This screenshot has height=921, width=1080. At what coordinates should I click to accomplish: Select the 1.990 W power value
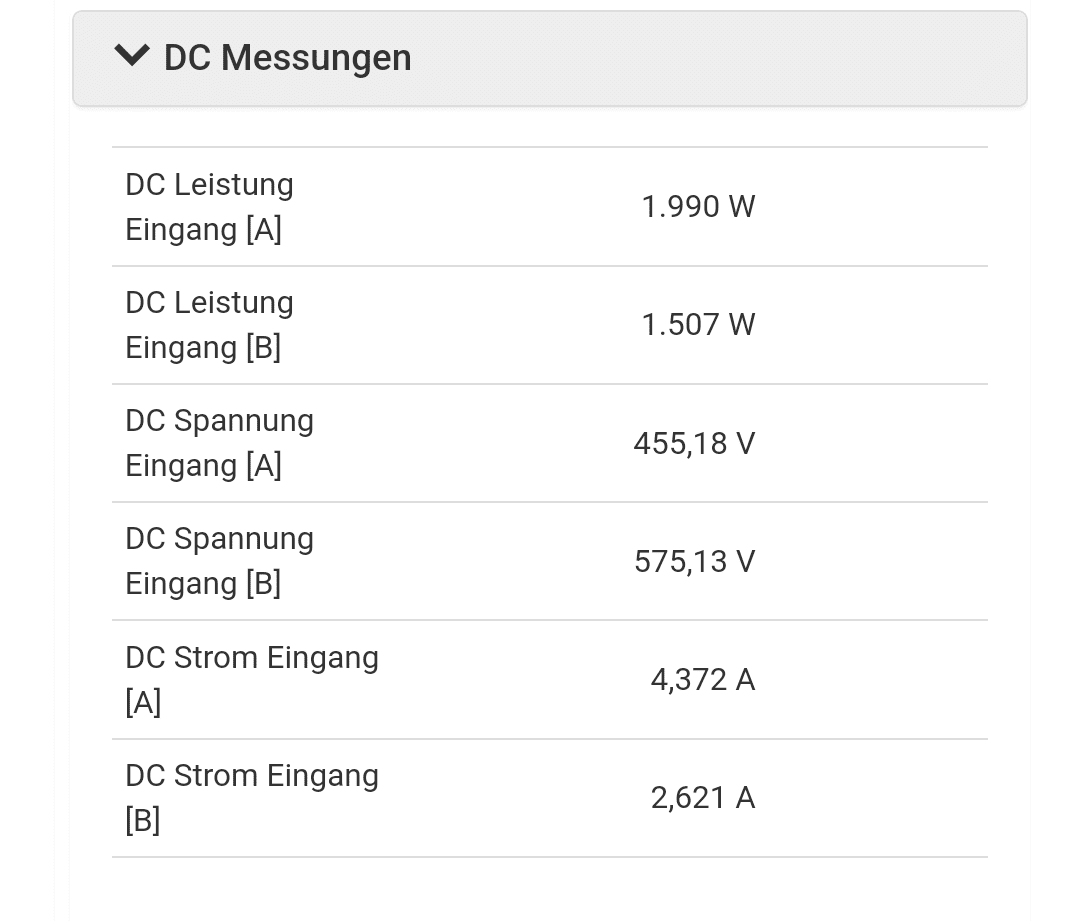[698, 207]
